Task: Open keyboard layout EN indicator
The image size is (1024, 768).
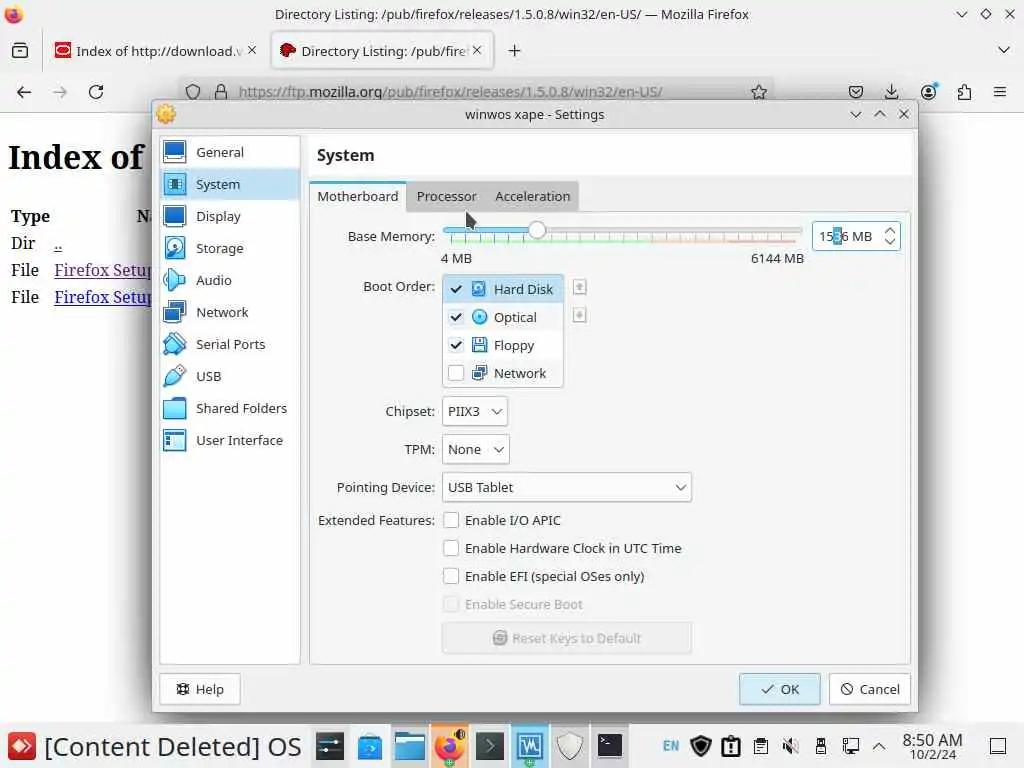Action: coord(671,746)
